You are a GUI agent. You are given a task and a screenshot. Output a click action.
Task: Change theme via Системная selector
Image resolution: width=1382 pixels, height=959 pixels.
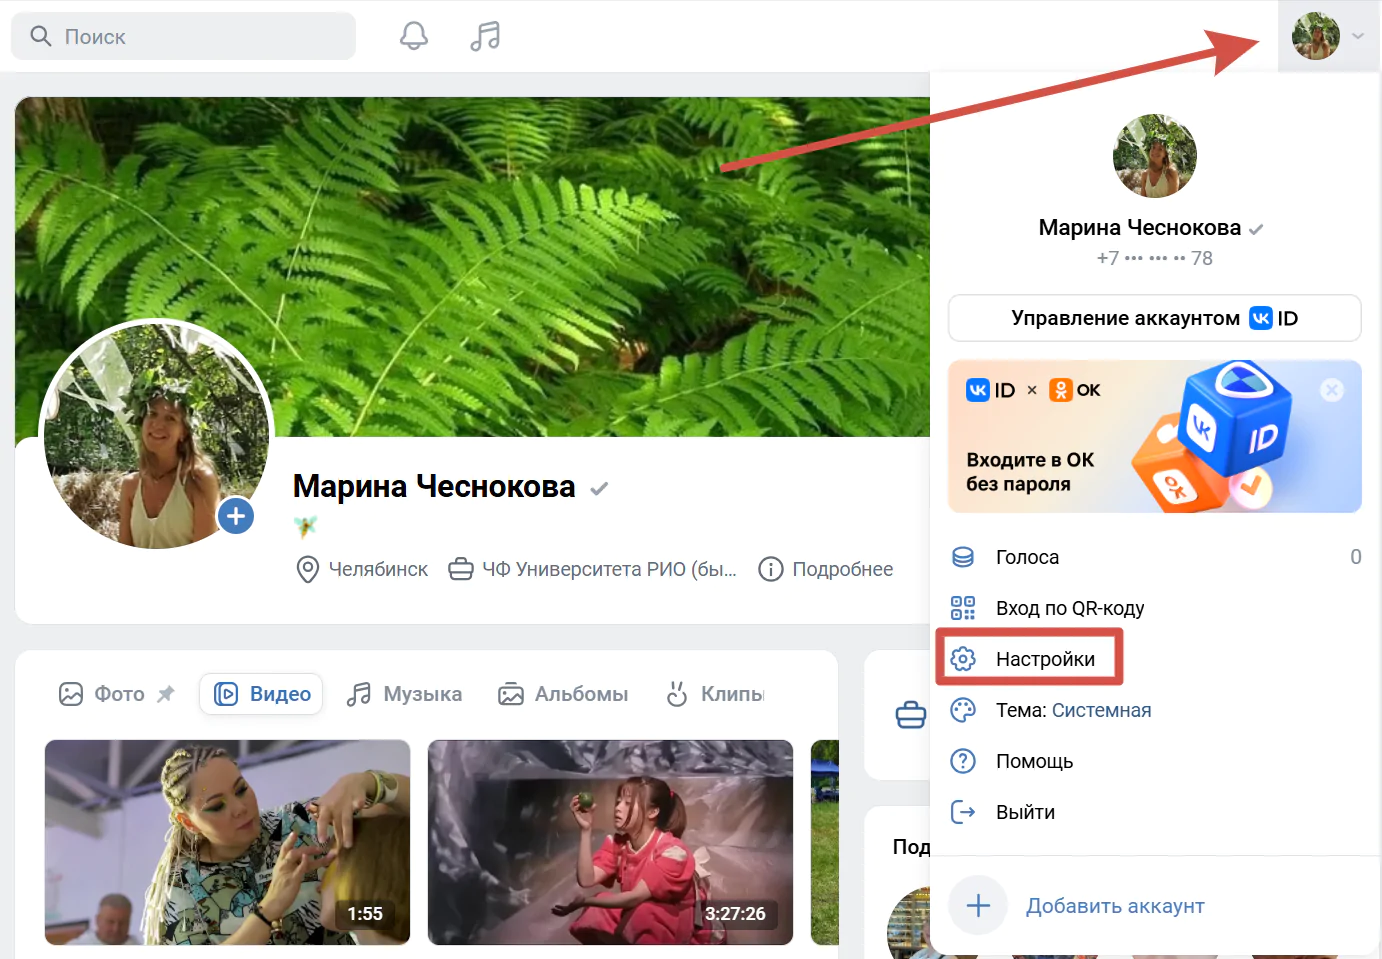(x=1101, y=710)
